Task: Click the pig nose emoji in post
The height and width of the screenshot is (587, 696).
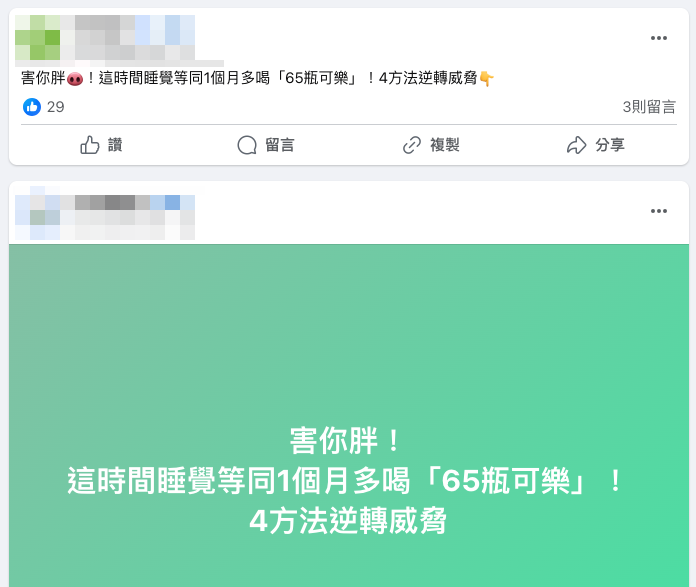Action: click(75, 79)
